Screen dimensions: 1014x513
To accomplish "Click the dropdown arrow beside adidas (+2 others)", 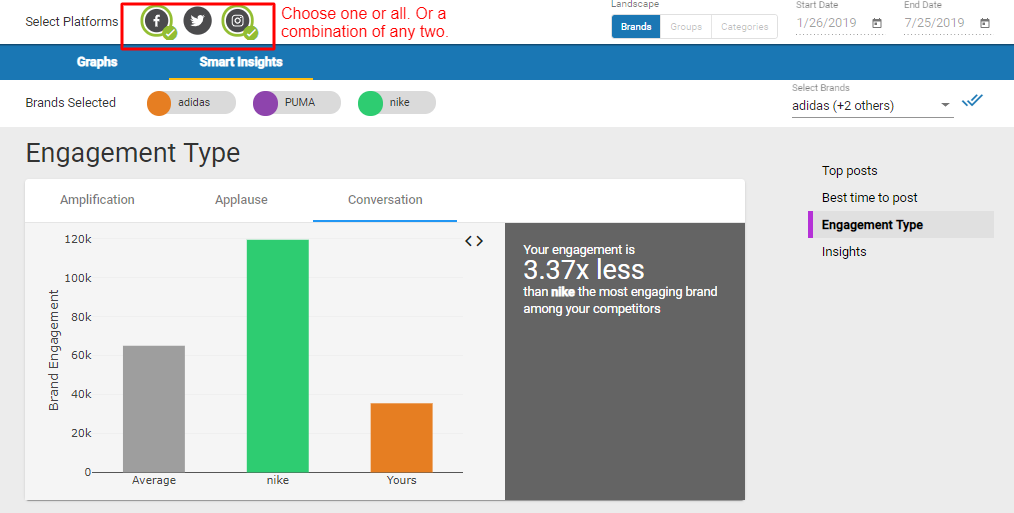I will [945, 105].
